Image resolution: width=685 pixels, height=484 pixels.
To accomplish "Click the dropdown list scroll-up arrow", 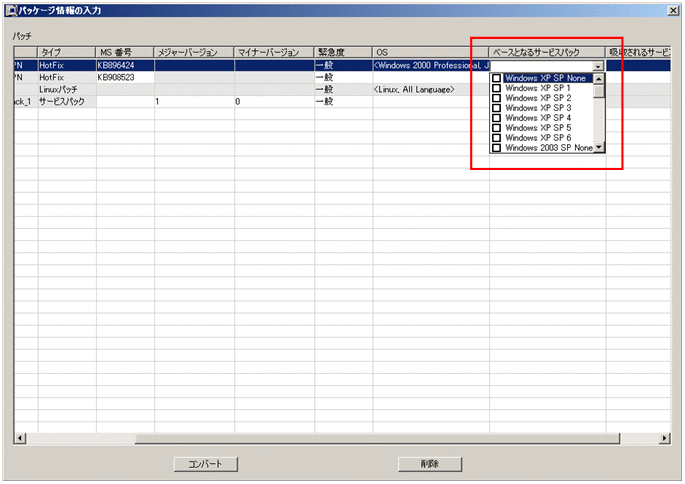I will point(599,79).
